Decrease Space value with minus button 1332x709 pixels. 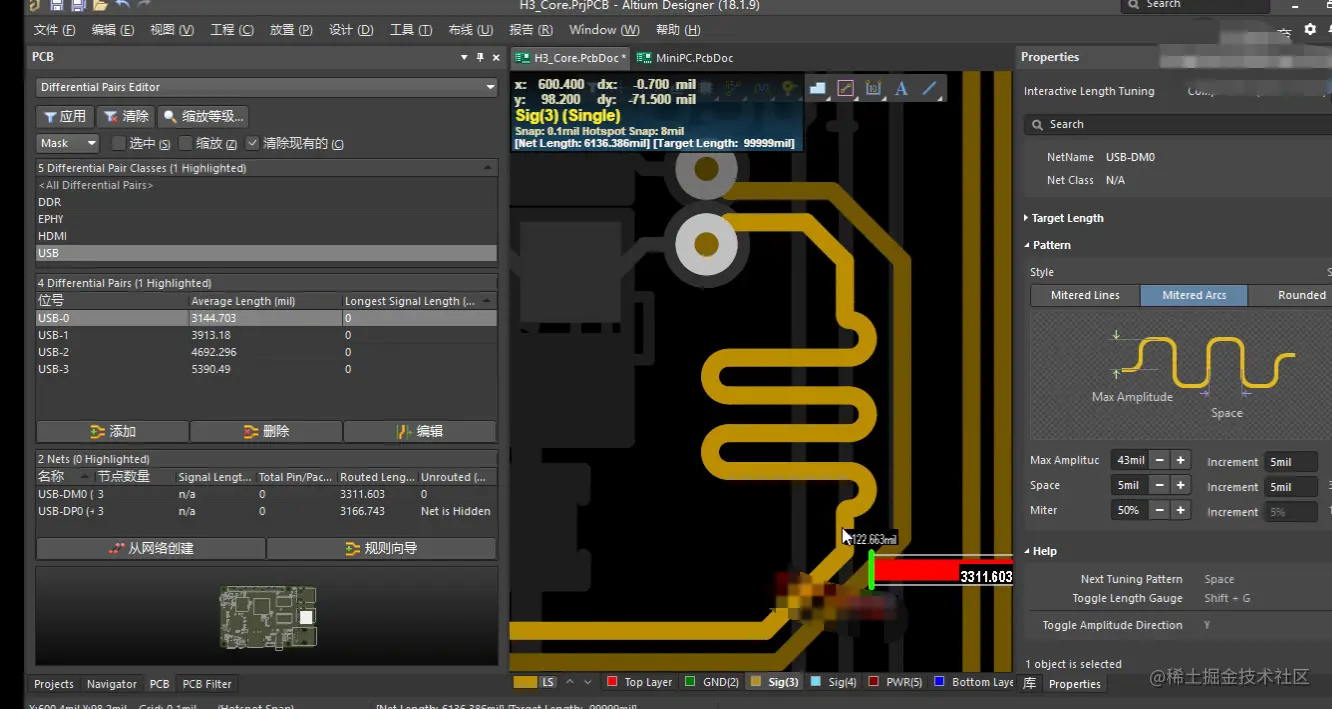pyautogui.click(x=1159, y=485)
